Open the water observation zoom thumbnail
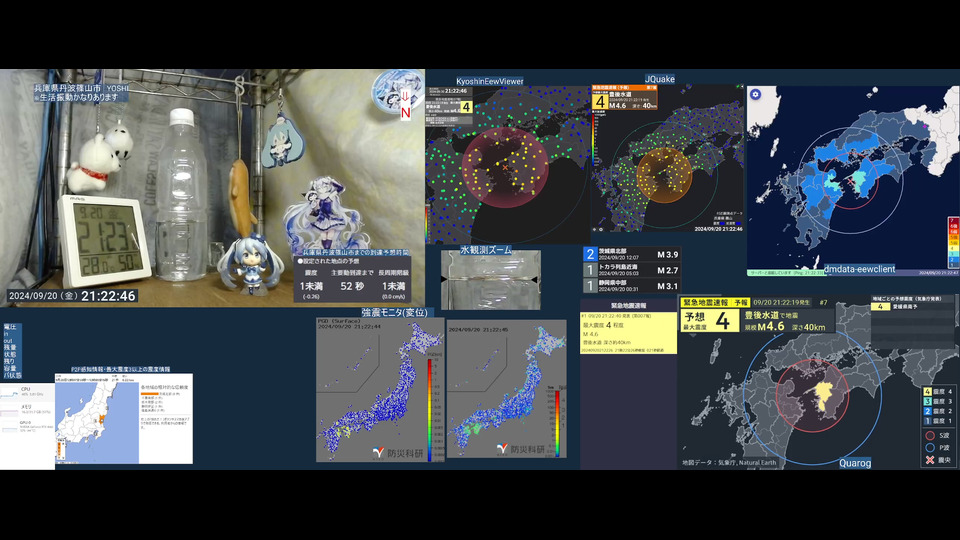 tap(491, 280)
